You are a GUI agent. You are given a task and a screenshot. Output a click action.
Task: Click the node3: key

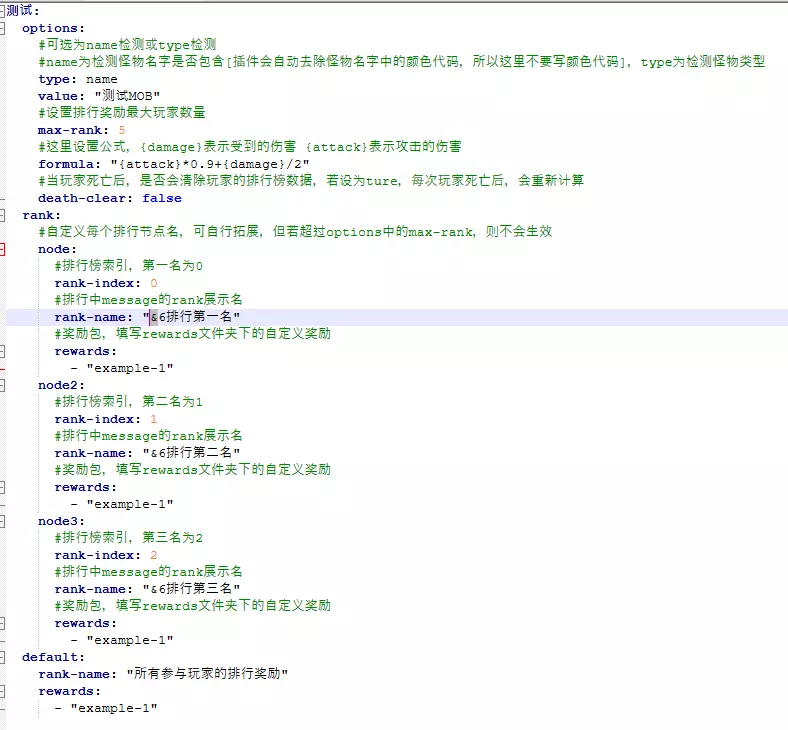61,522
